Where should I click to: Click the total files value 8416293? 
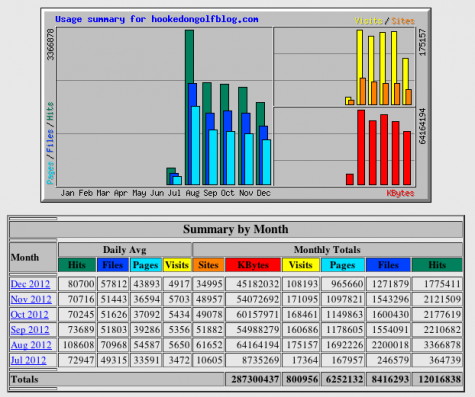[x=388, y=379]
